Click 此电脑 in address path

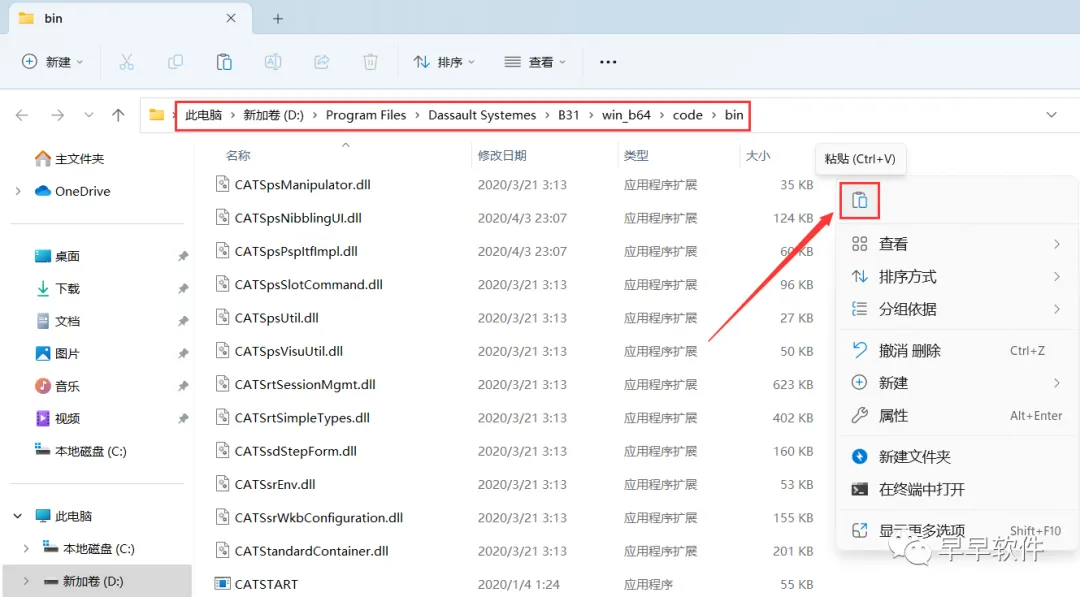pos(203,115)
